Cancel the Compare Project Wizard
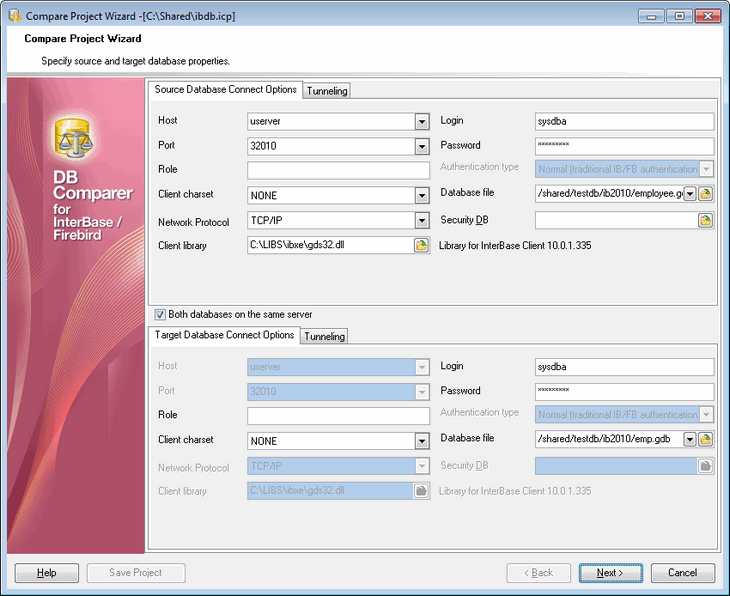This screenshot has height=596, width=730. point(683,573)
